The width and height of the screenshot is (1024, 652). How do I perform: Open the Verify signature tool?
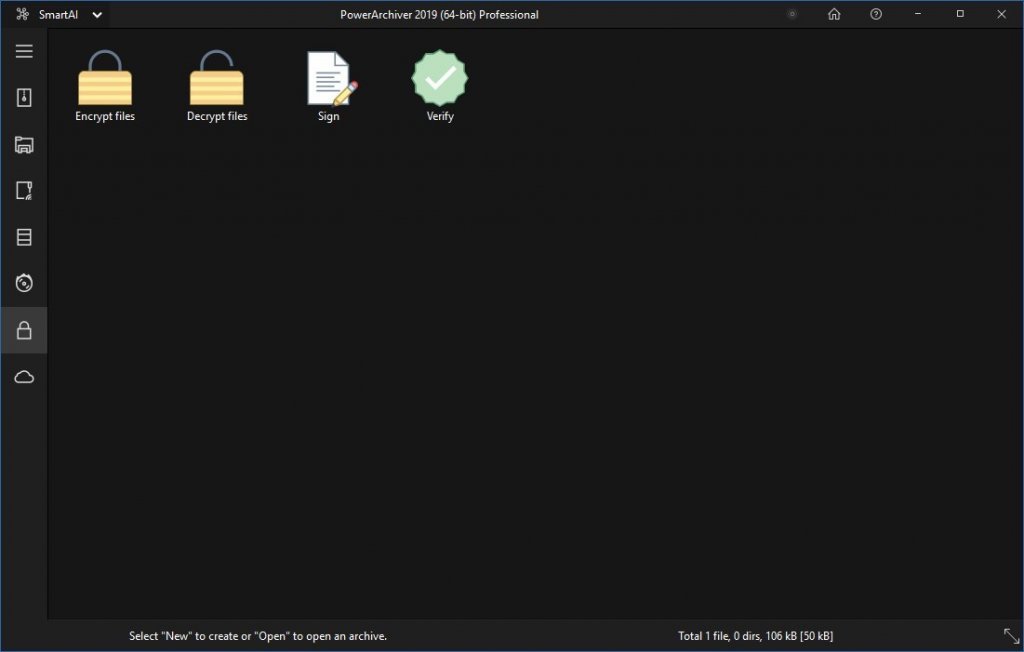tap(440, 86)
